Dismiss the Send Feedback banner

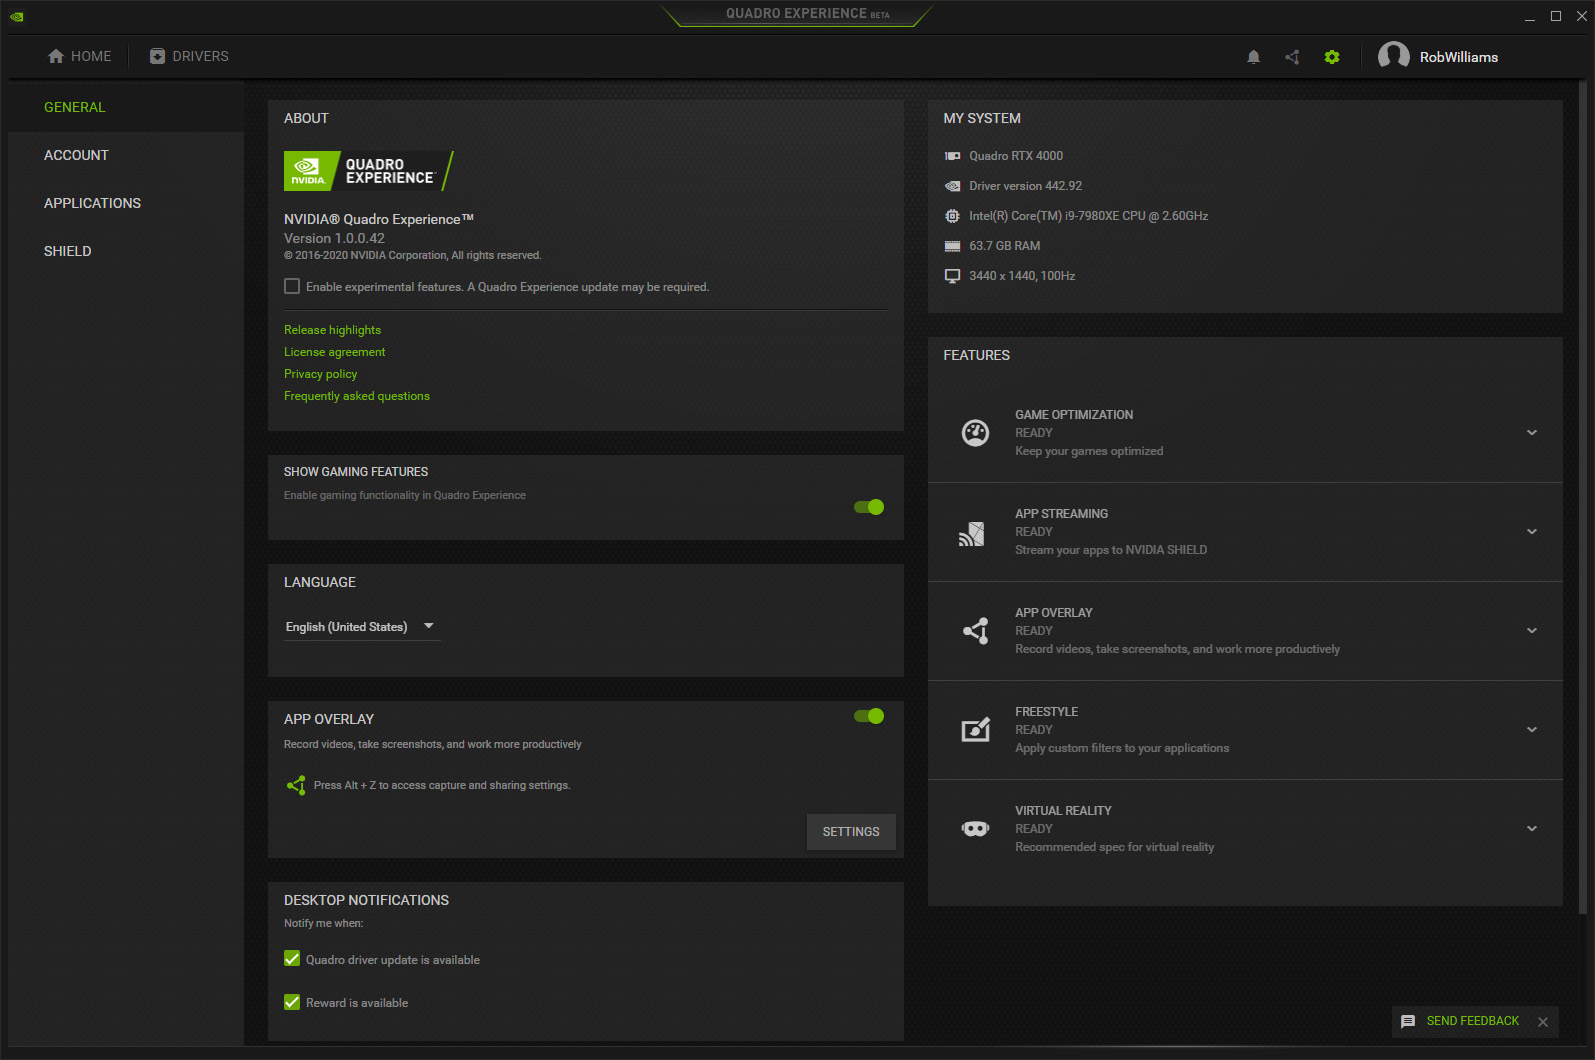pos(1543,1022)
